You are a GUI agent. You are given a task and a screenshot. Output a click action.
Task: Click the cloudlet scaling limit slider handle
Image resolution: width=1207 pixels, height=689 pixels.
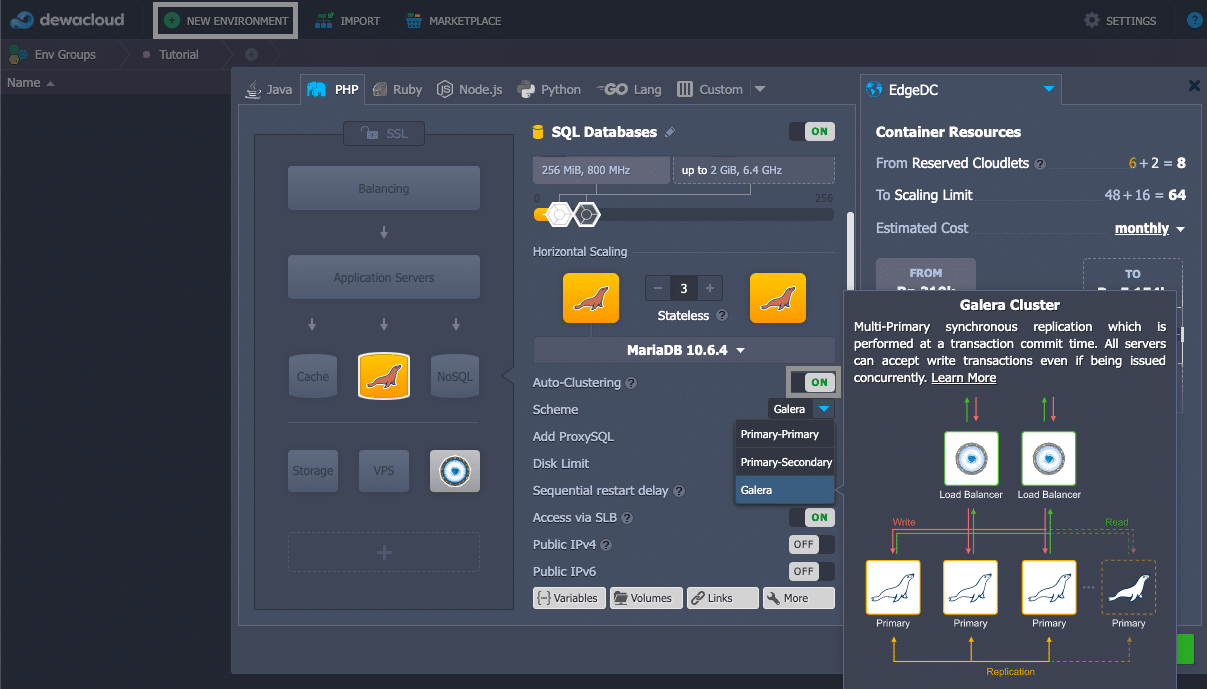pos(587,213)
